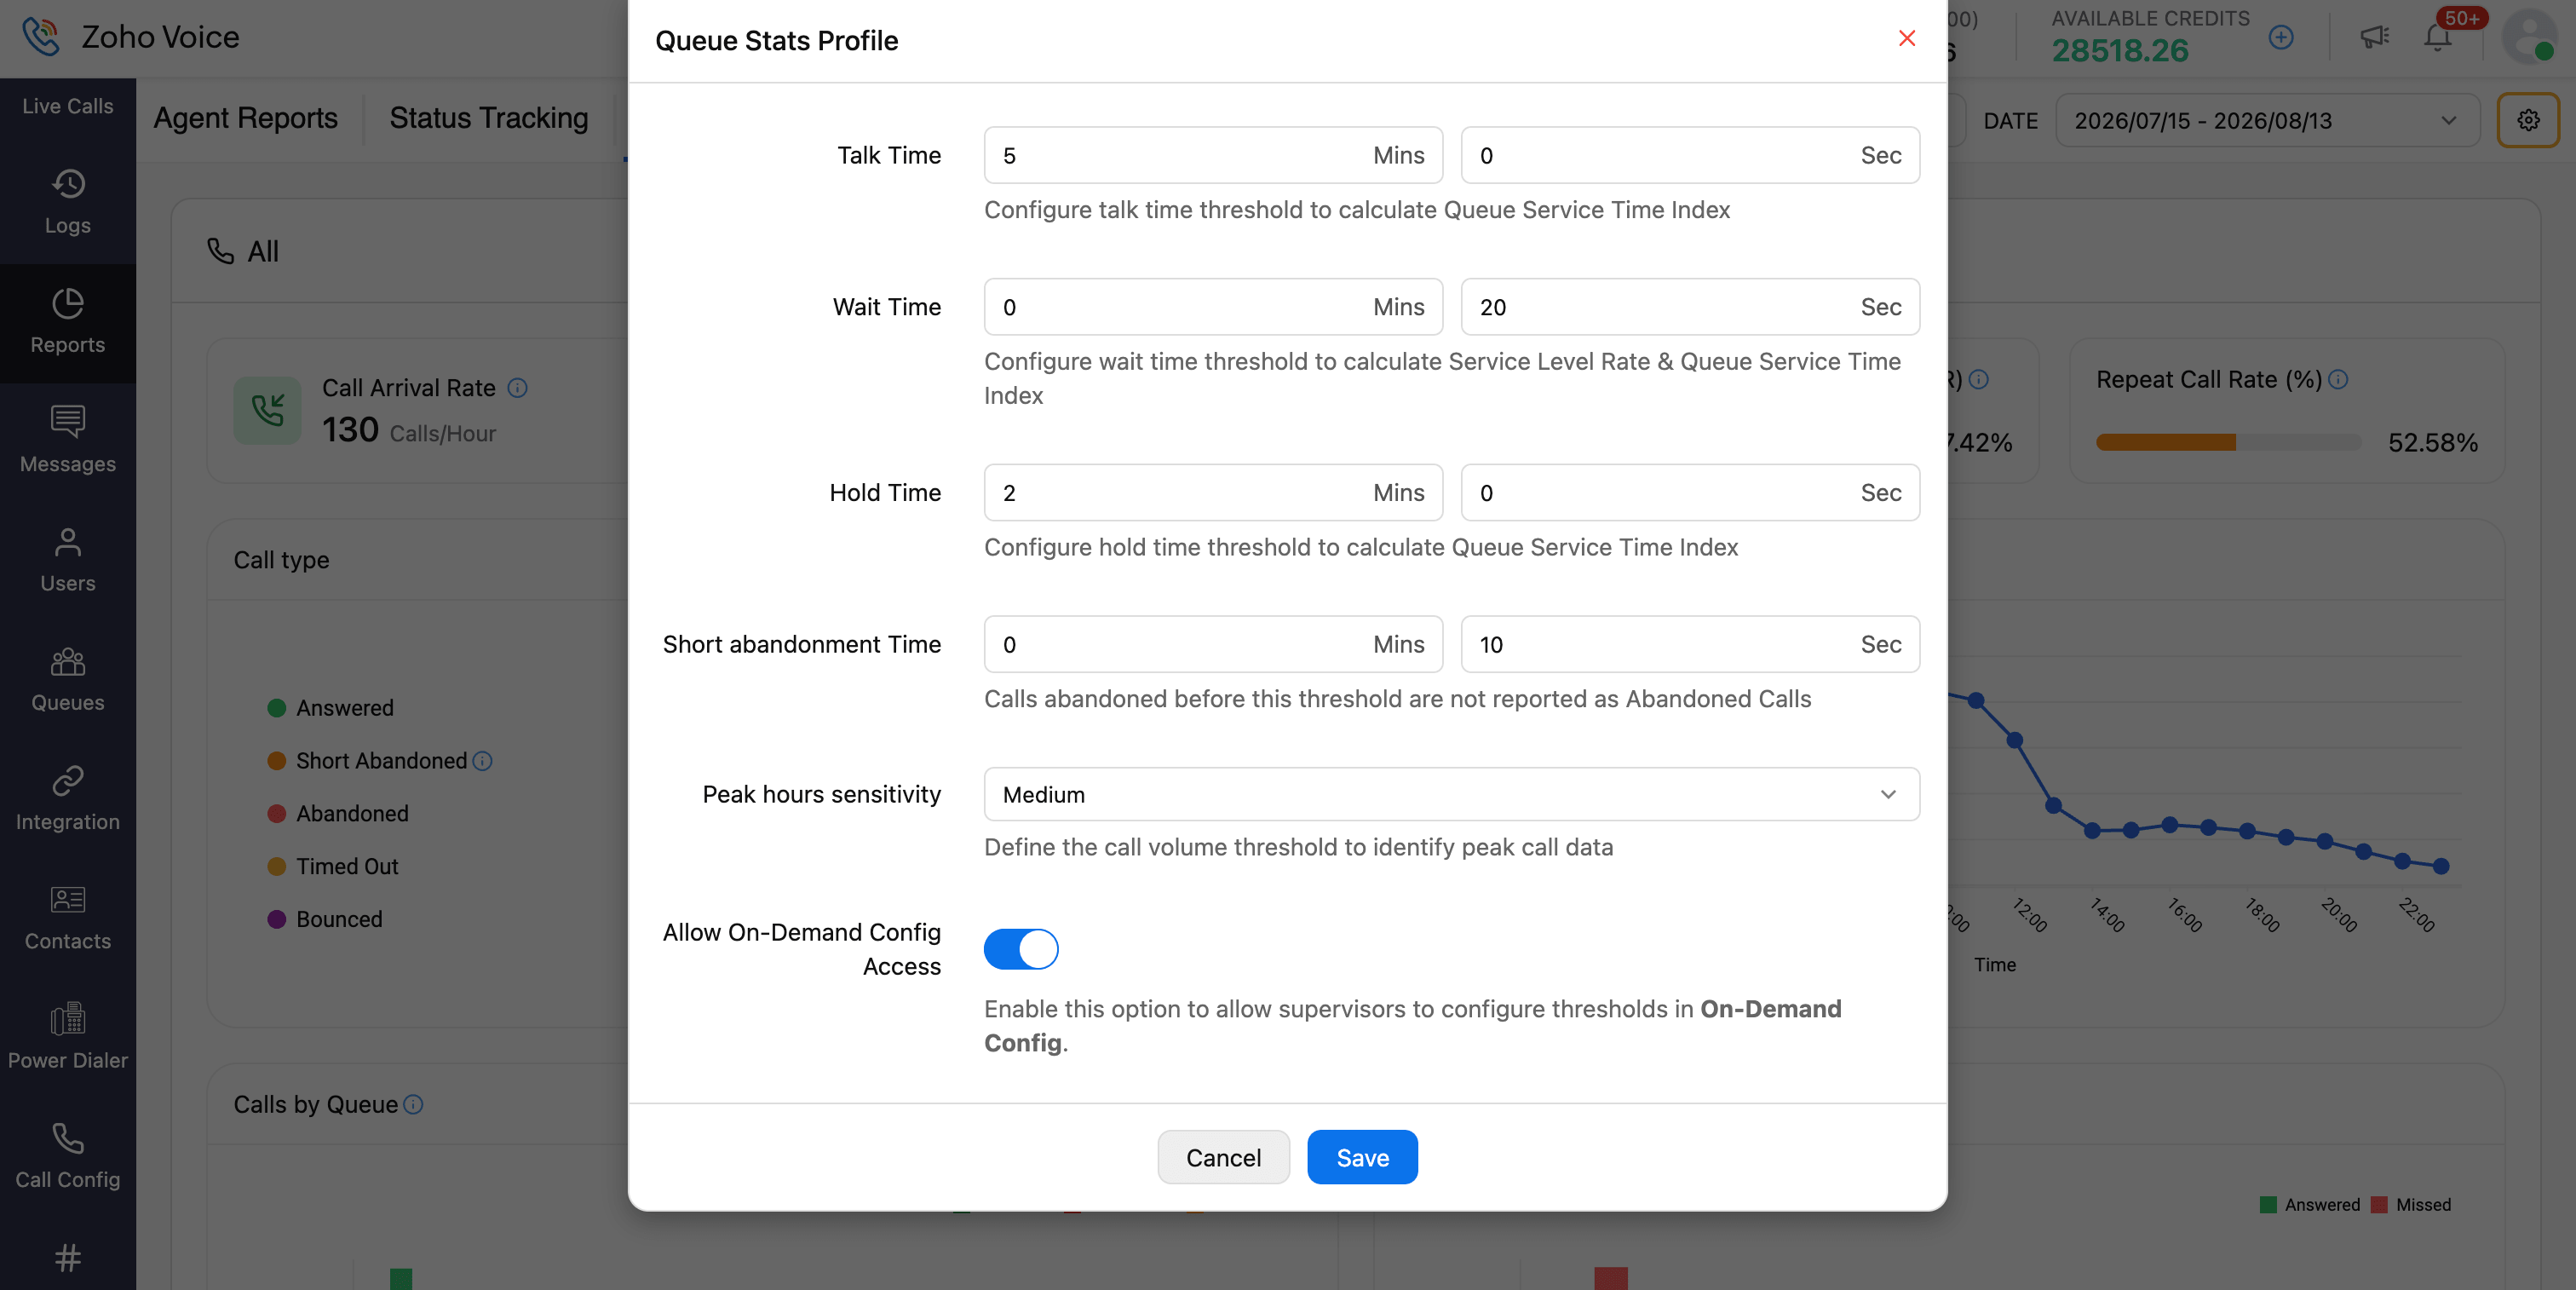
Task: Click the add credits plus icon
Action: 2281,38
